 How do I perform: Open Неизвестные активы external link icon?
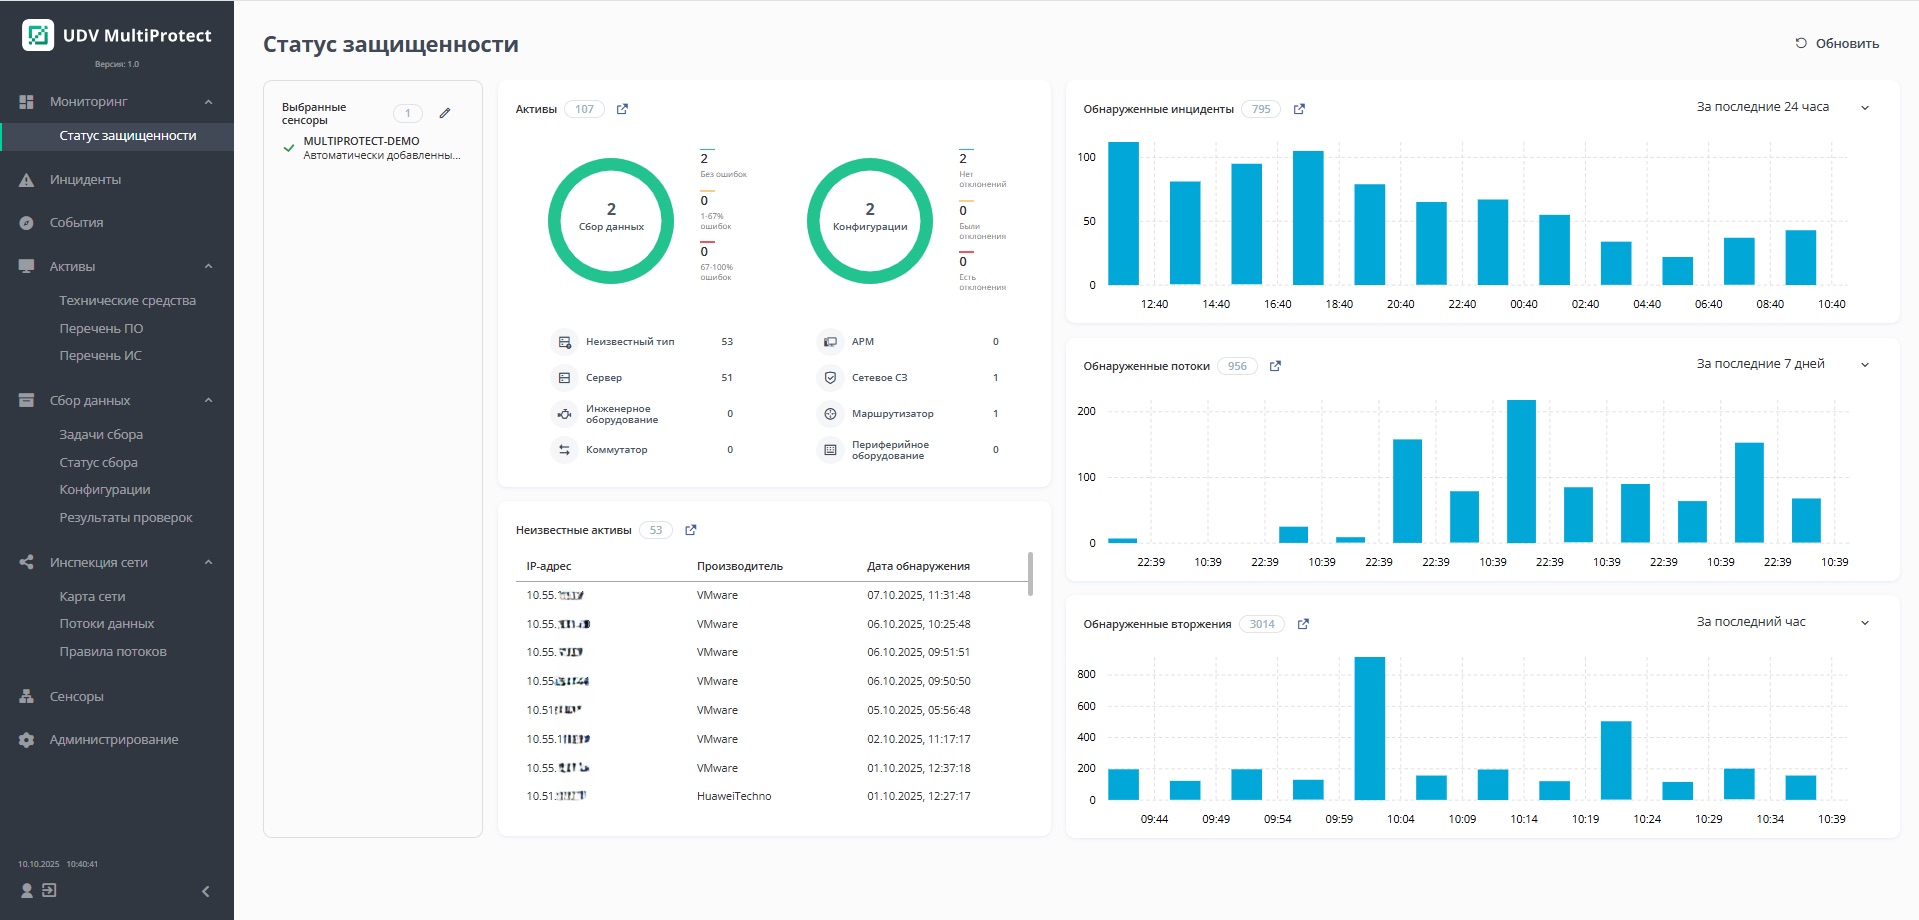coord(690,530)
